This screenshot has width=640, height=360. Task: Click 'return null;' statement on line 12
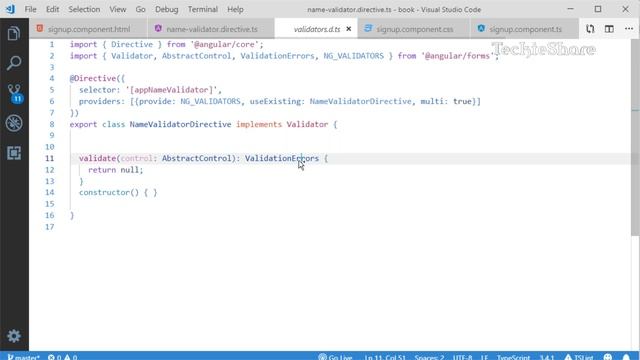point(116,170)
